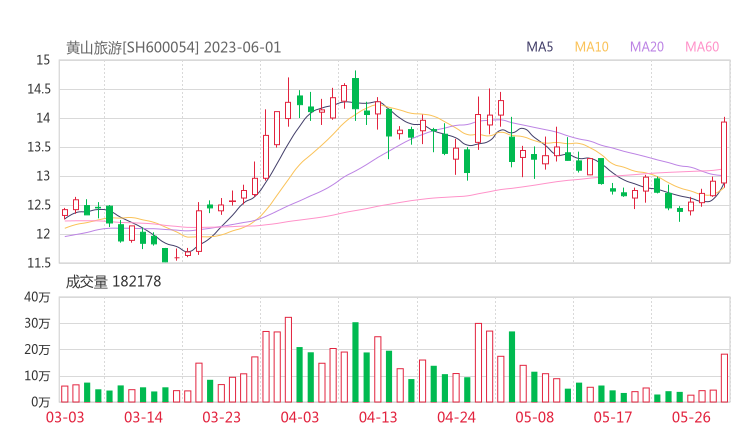Click the 成交量 182178 volume label
Viewport: 740px width, 440px height.
click(x=113, y=282)
